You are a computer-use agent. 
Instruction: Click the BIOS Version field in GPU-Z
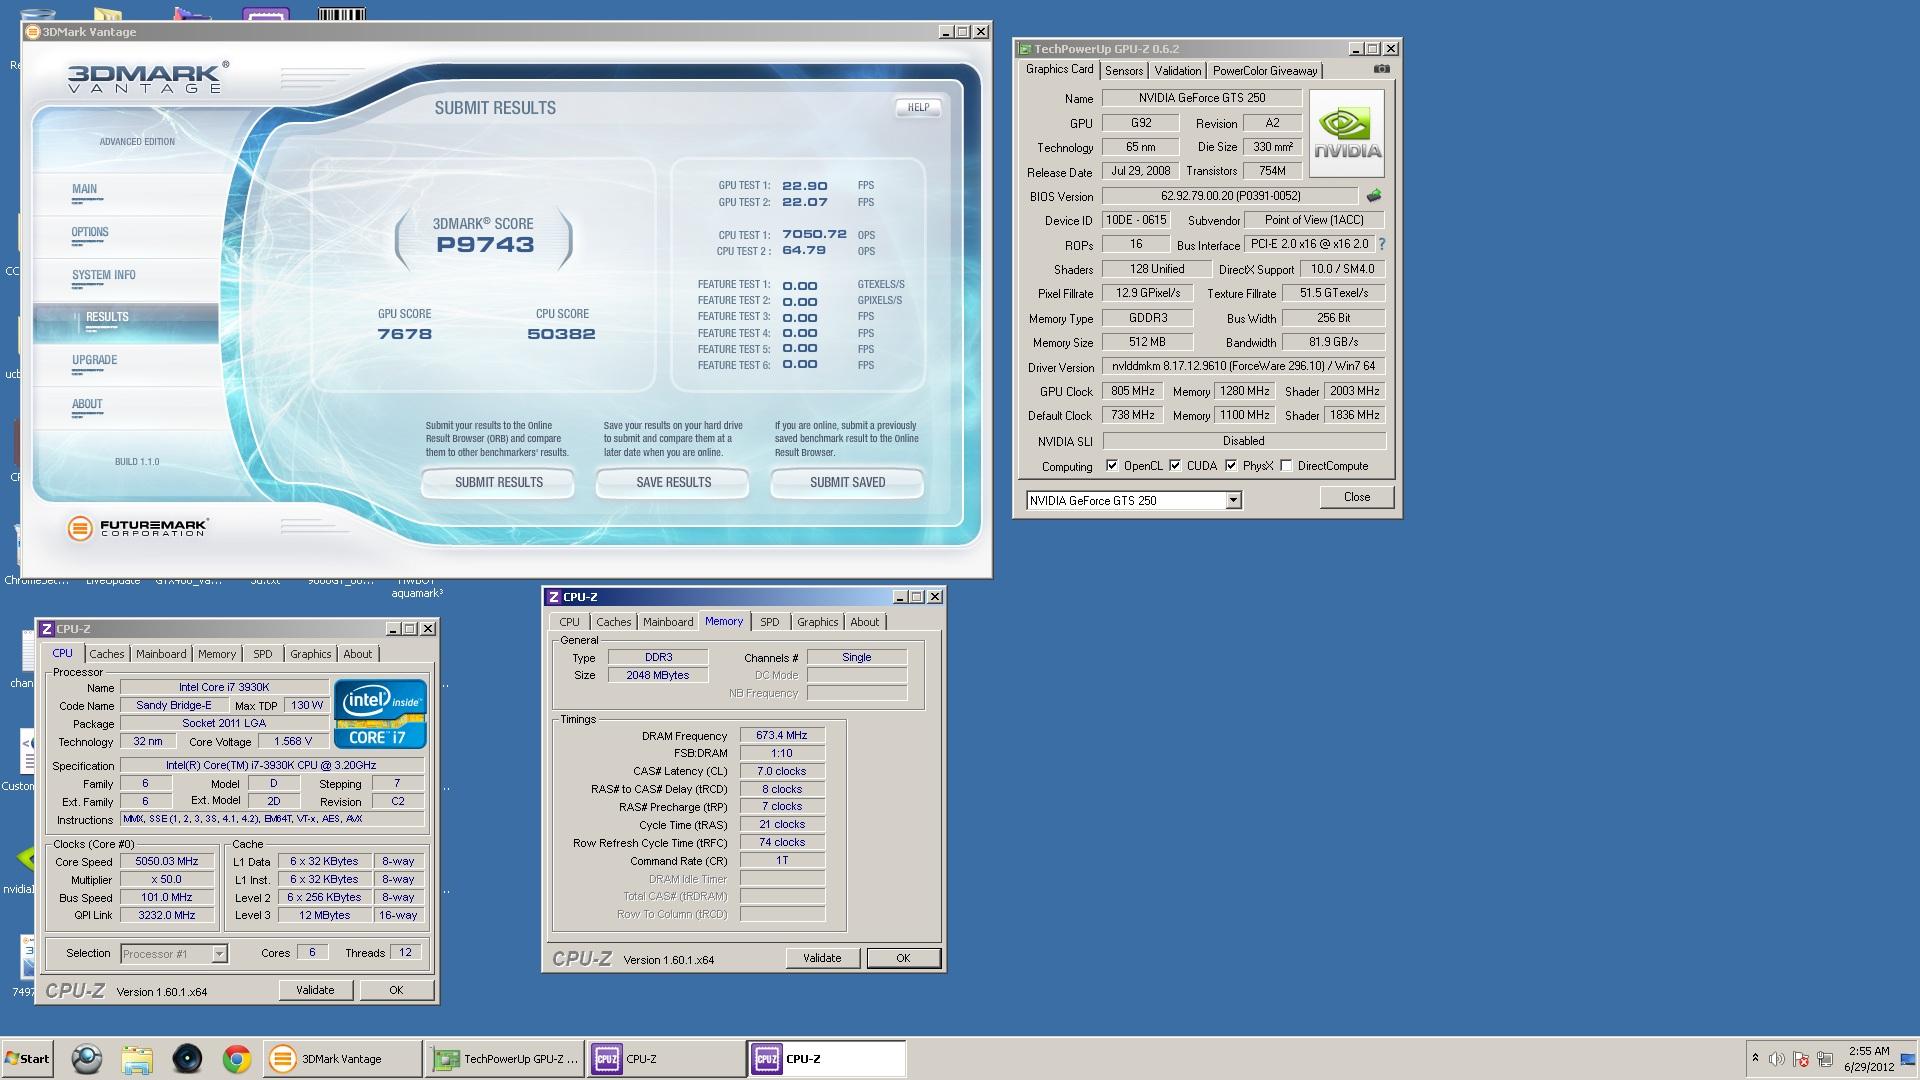coord(1230,196)
